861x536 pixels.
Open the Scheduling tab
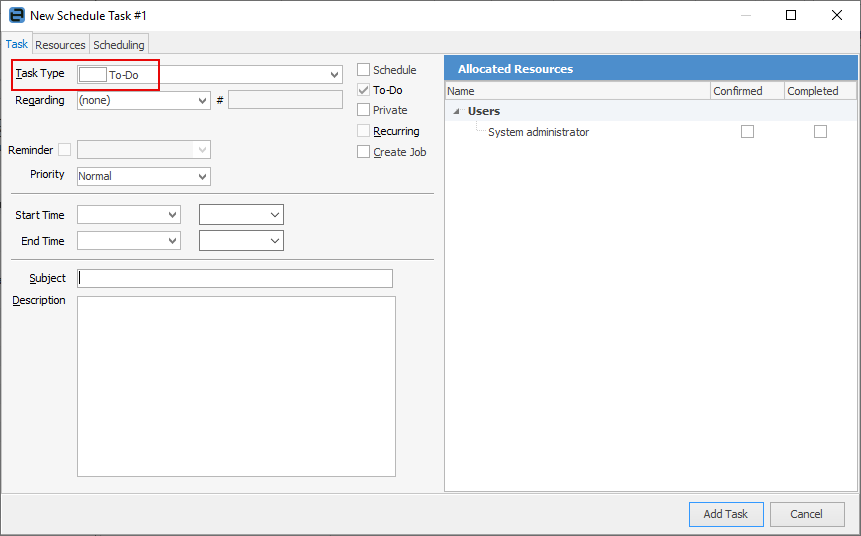[119, 45]
